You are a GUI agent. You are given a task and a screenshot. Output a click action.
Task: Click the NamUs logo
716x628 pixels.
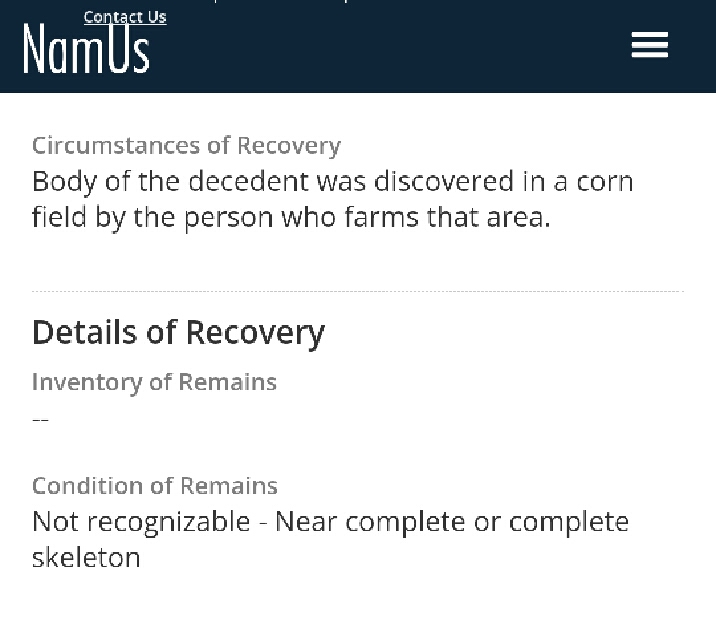(x=86, y=50)
